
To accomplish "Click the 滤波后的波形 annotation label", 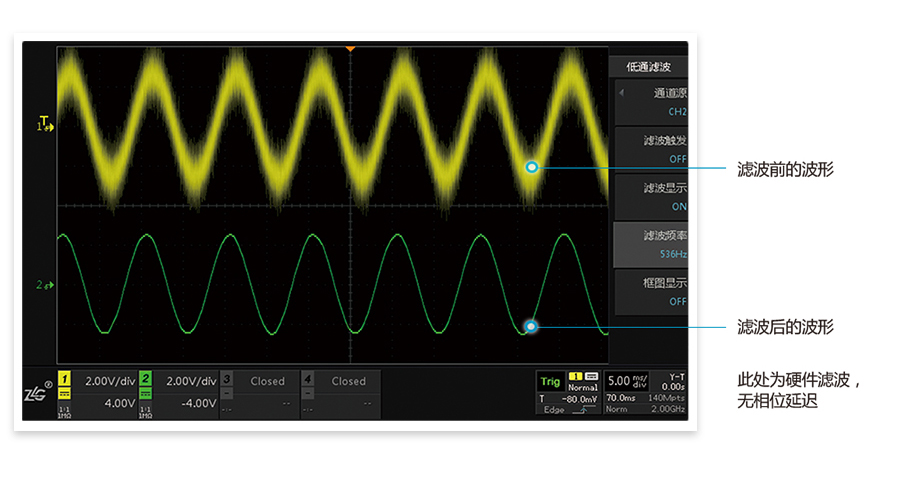I will 785,327.
